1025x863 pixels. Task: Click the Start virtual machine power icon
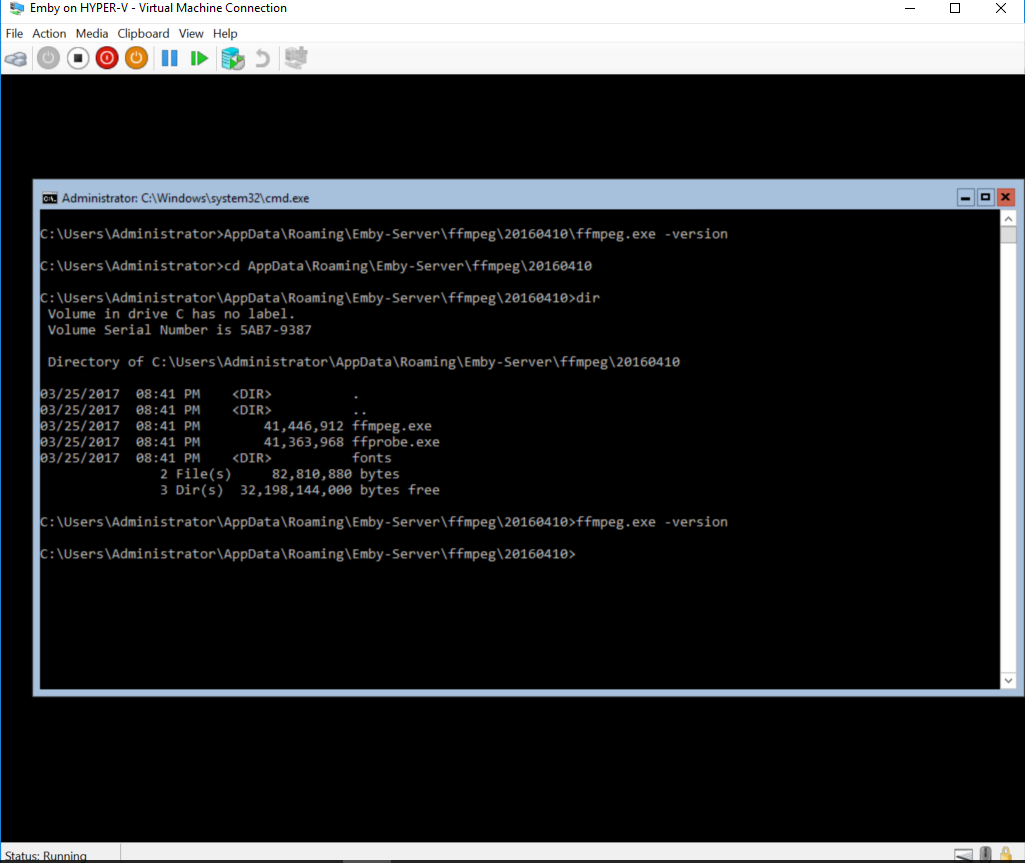click(48, 58)
